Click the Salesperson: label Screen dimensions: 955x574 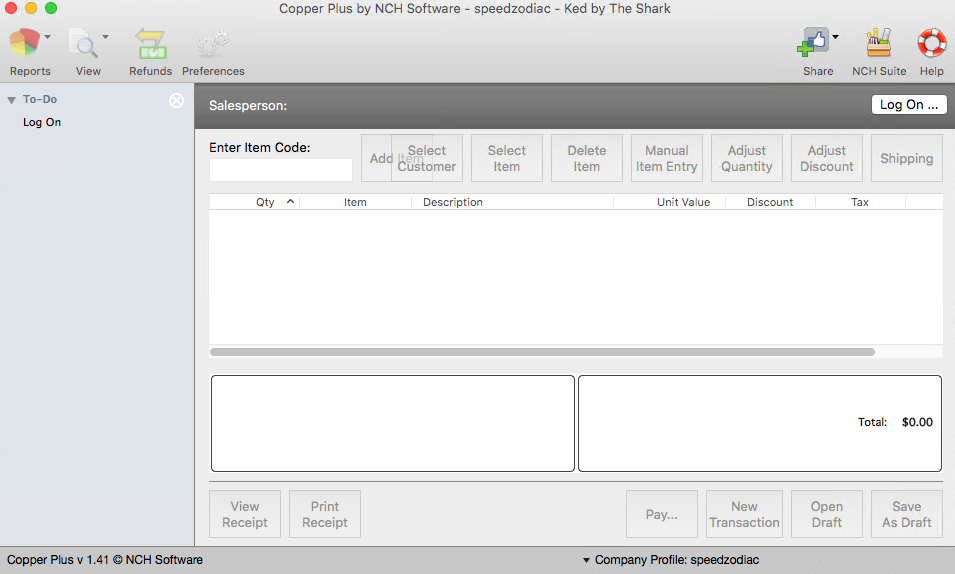248,105
